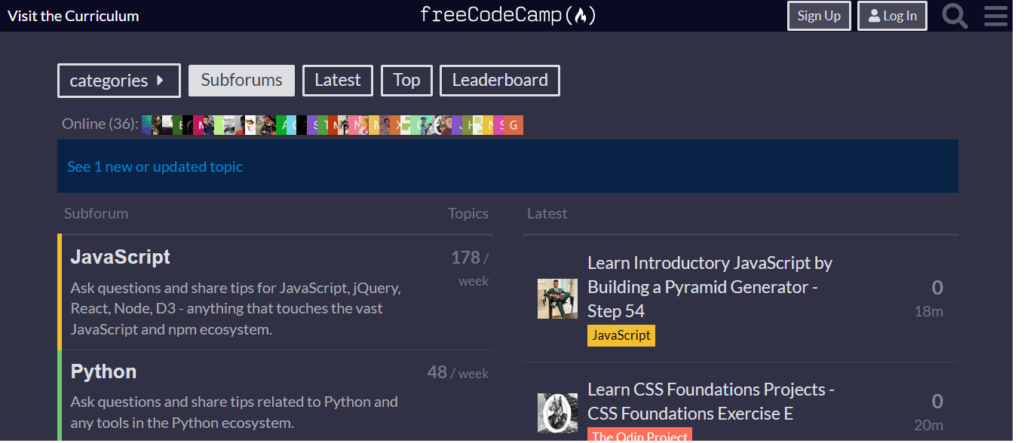The width and height of the screenshot is (1024, 443).
Task: Expand the categories dropdown
Action: (119, 80)
